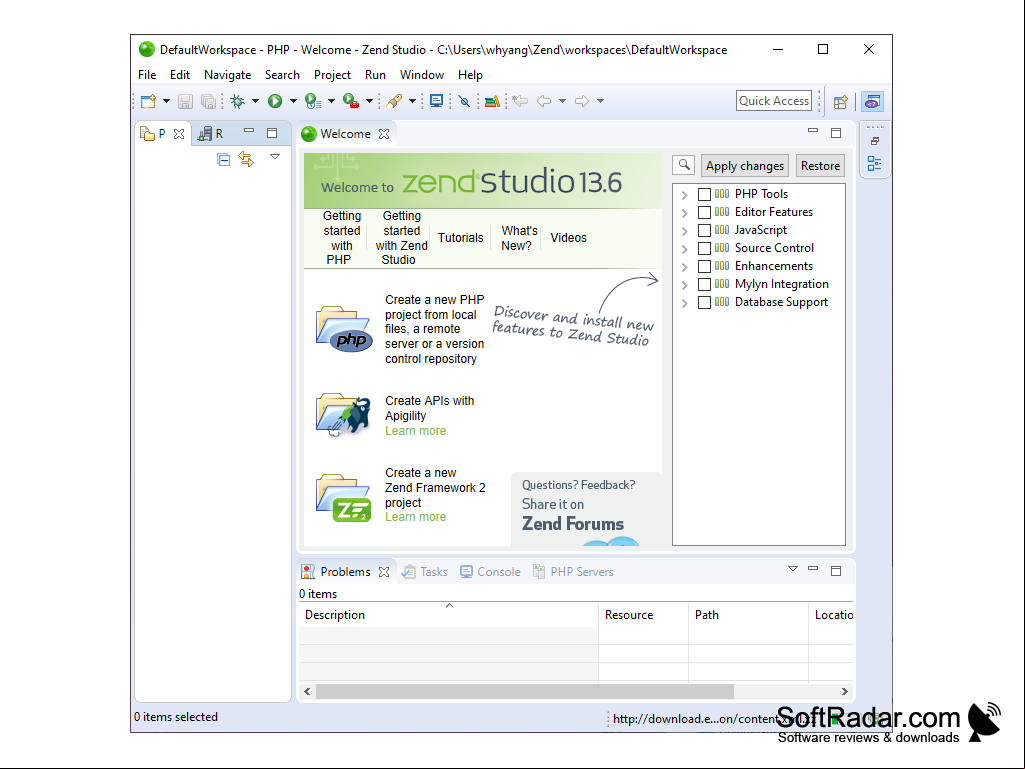Minimize the Welcome editor pane
1025x769 pixels.
(x=813, y=131)
